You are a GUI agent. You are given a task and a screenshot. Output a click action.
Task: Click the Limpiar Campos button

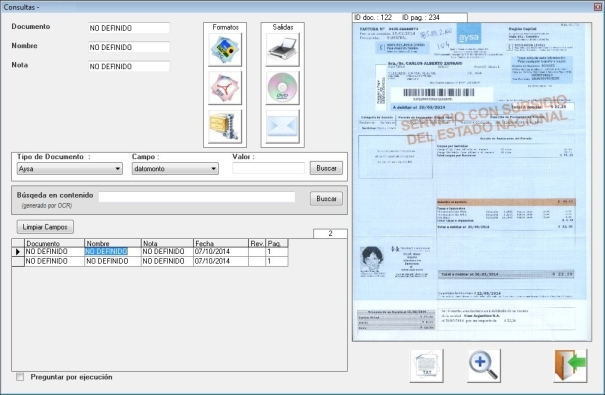(45, 227)
